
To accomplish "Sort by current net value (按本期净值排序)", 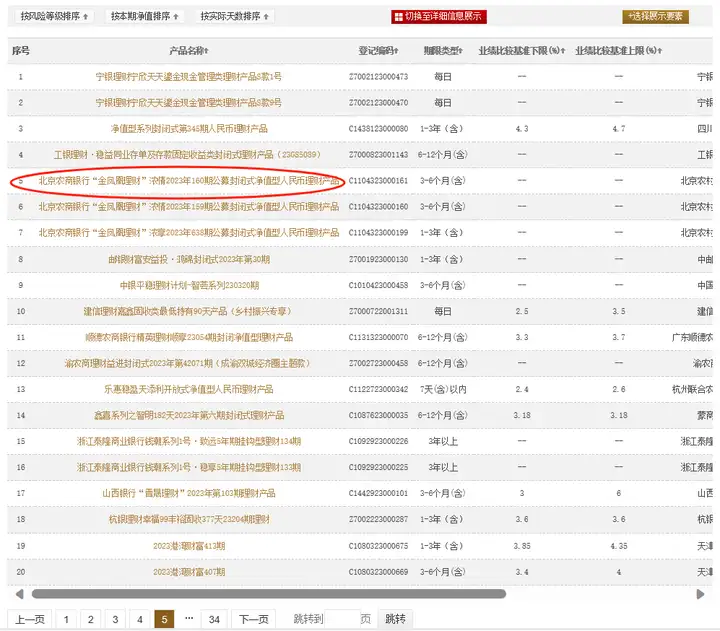I will 144,17.
